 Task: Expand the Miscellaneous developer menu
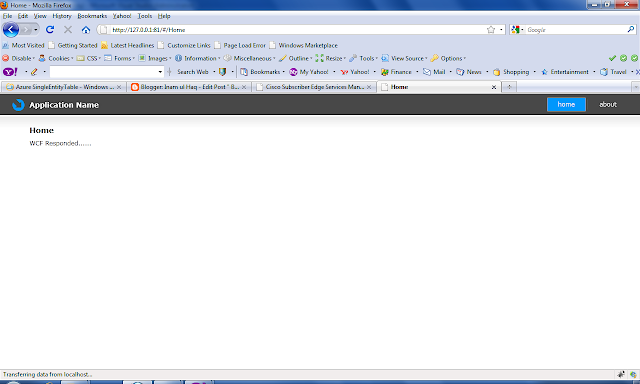click(249, 58)
